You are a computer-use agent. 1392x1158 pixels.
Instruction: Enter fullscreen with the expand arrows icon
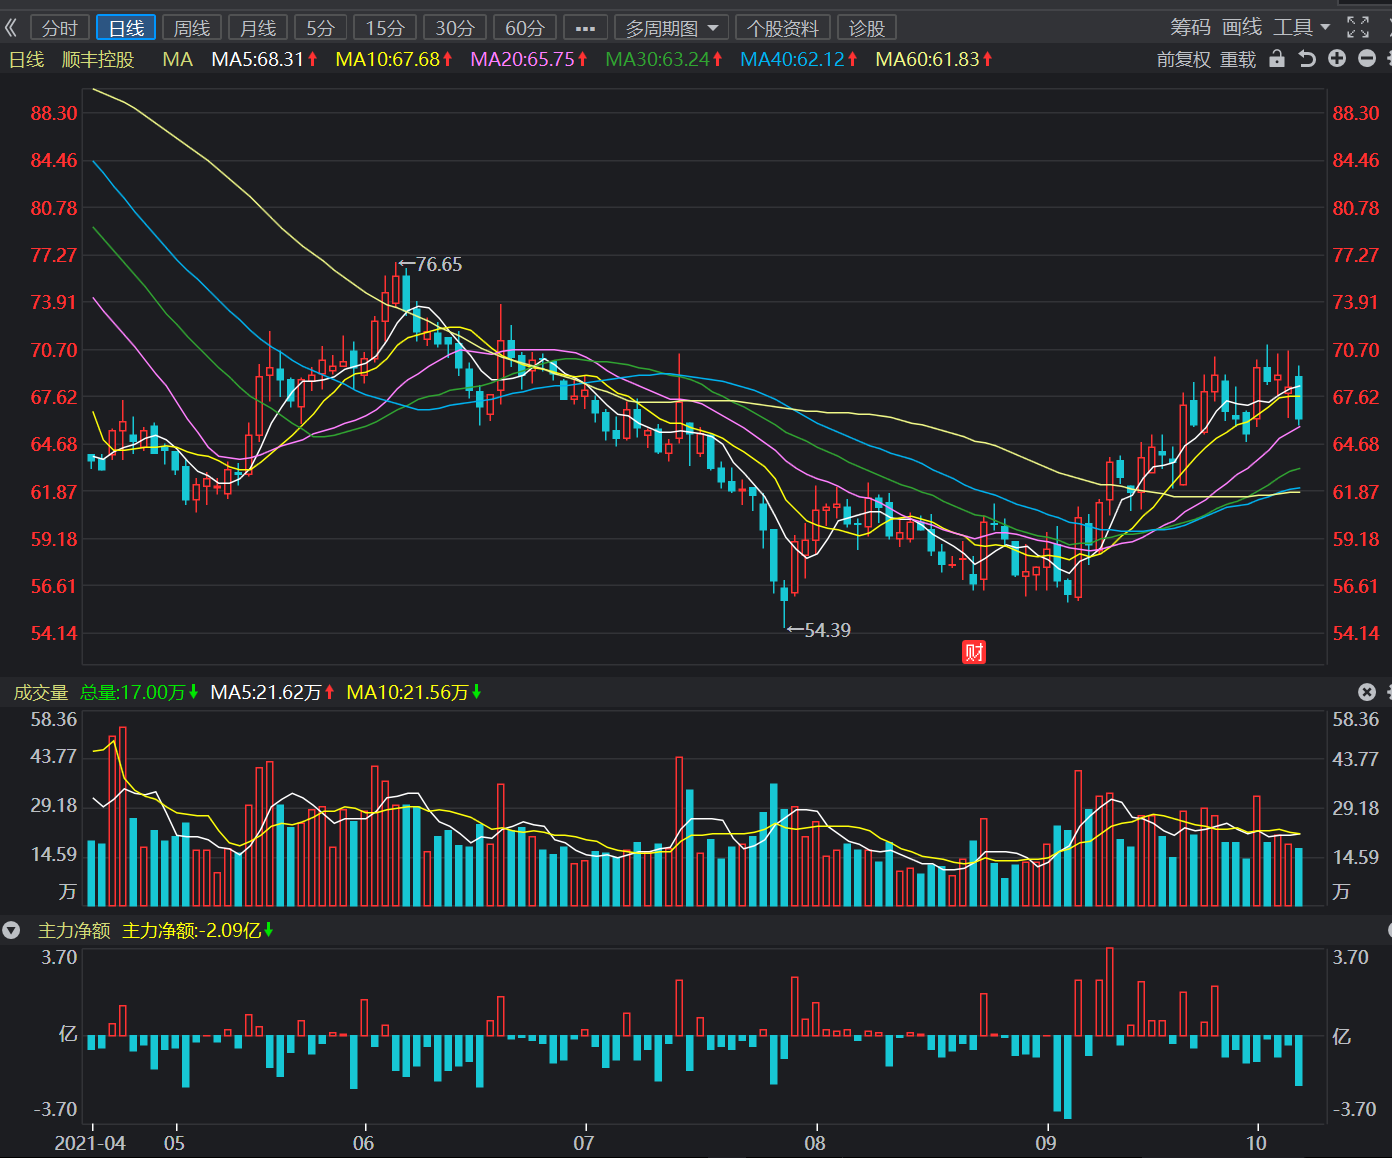pyautogui.click(x=1358, y=27)
